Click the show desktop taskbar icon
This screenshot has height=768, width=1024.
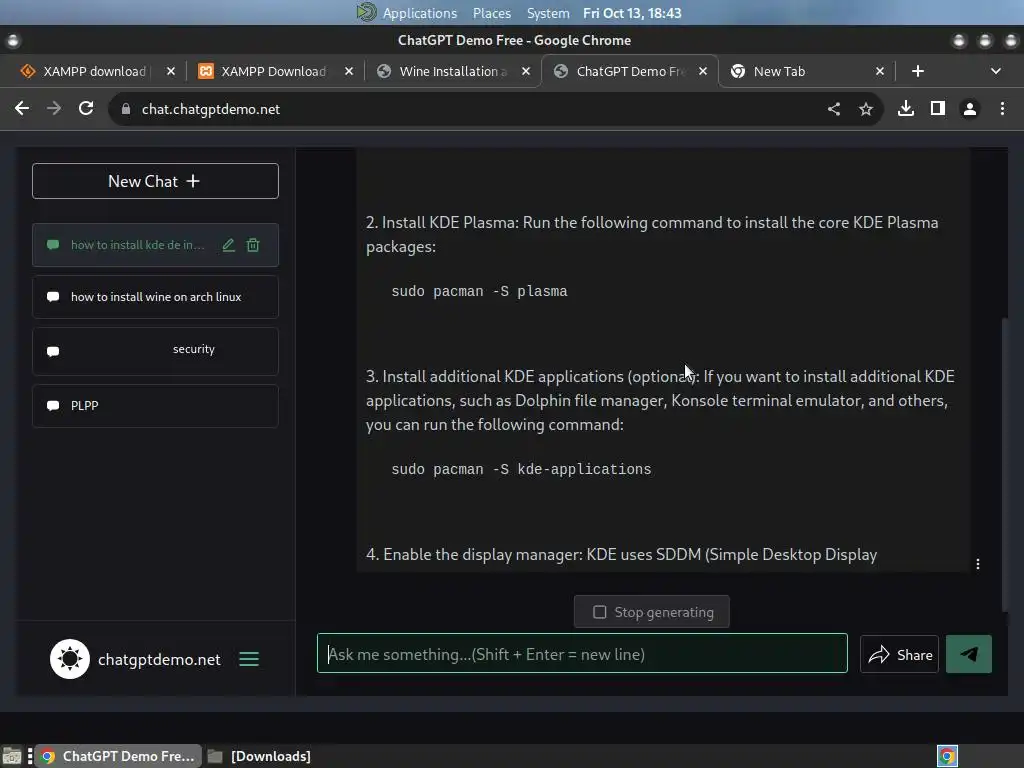(12, 756)
